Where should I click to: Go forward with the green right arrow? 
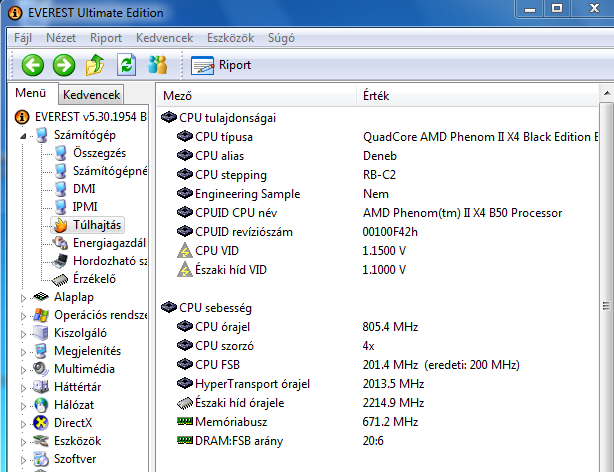click(x=64, y=65)
